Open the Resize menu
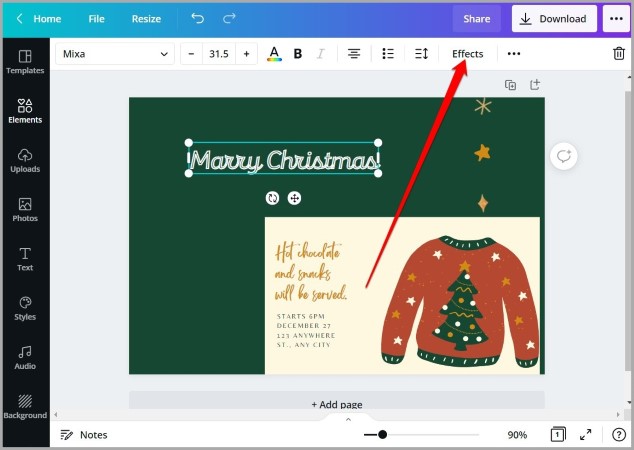This screenshot has height=450, width=634. pos(146,19)
